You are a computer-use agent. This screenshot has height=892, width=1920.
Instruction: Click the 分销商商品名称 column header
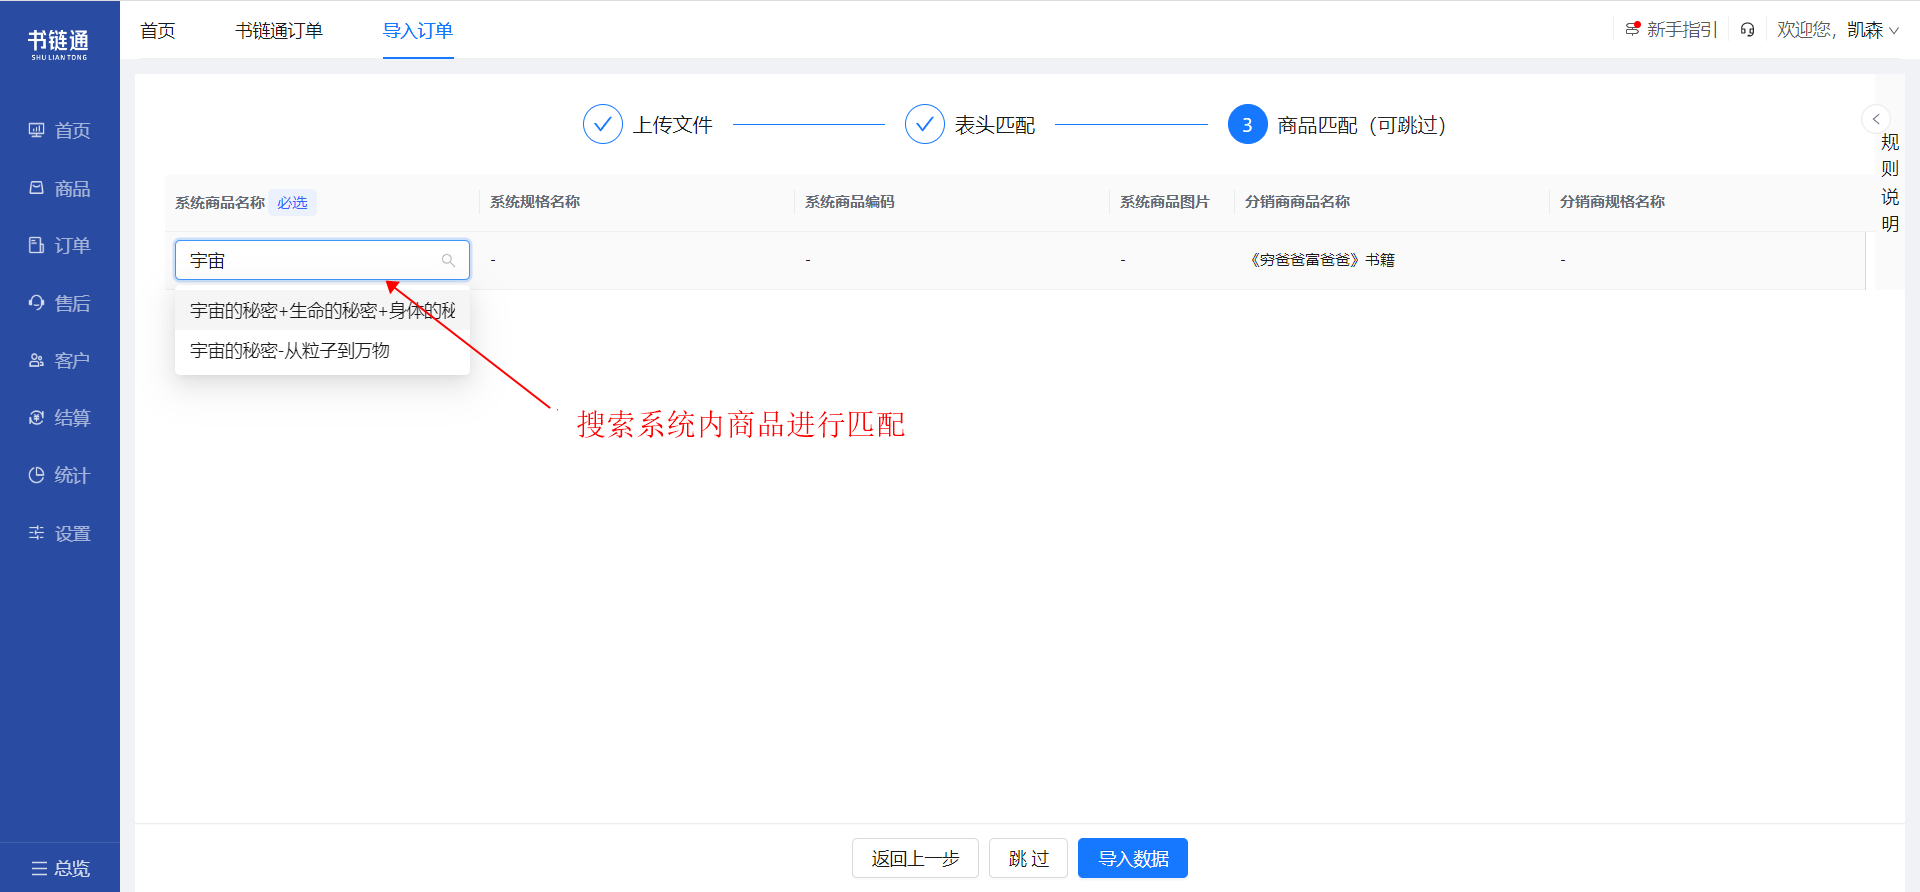[1298, 202]
